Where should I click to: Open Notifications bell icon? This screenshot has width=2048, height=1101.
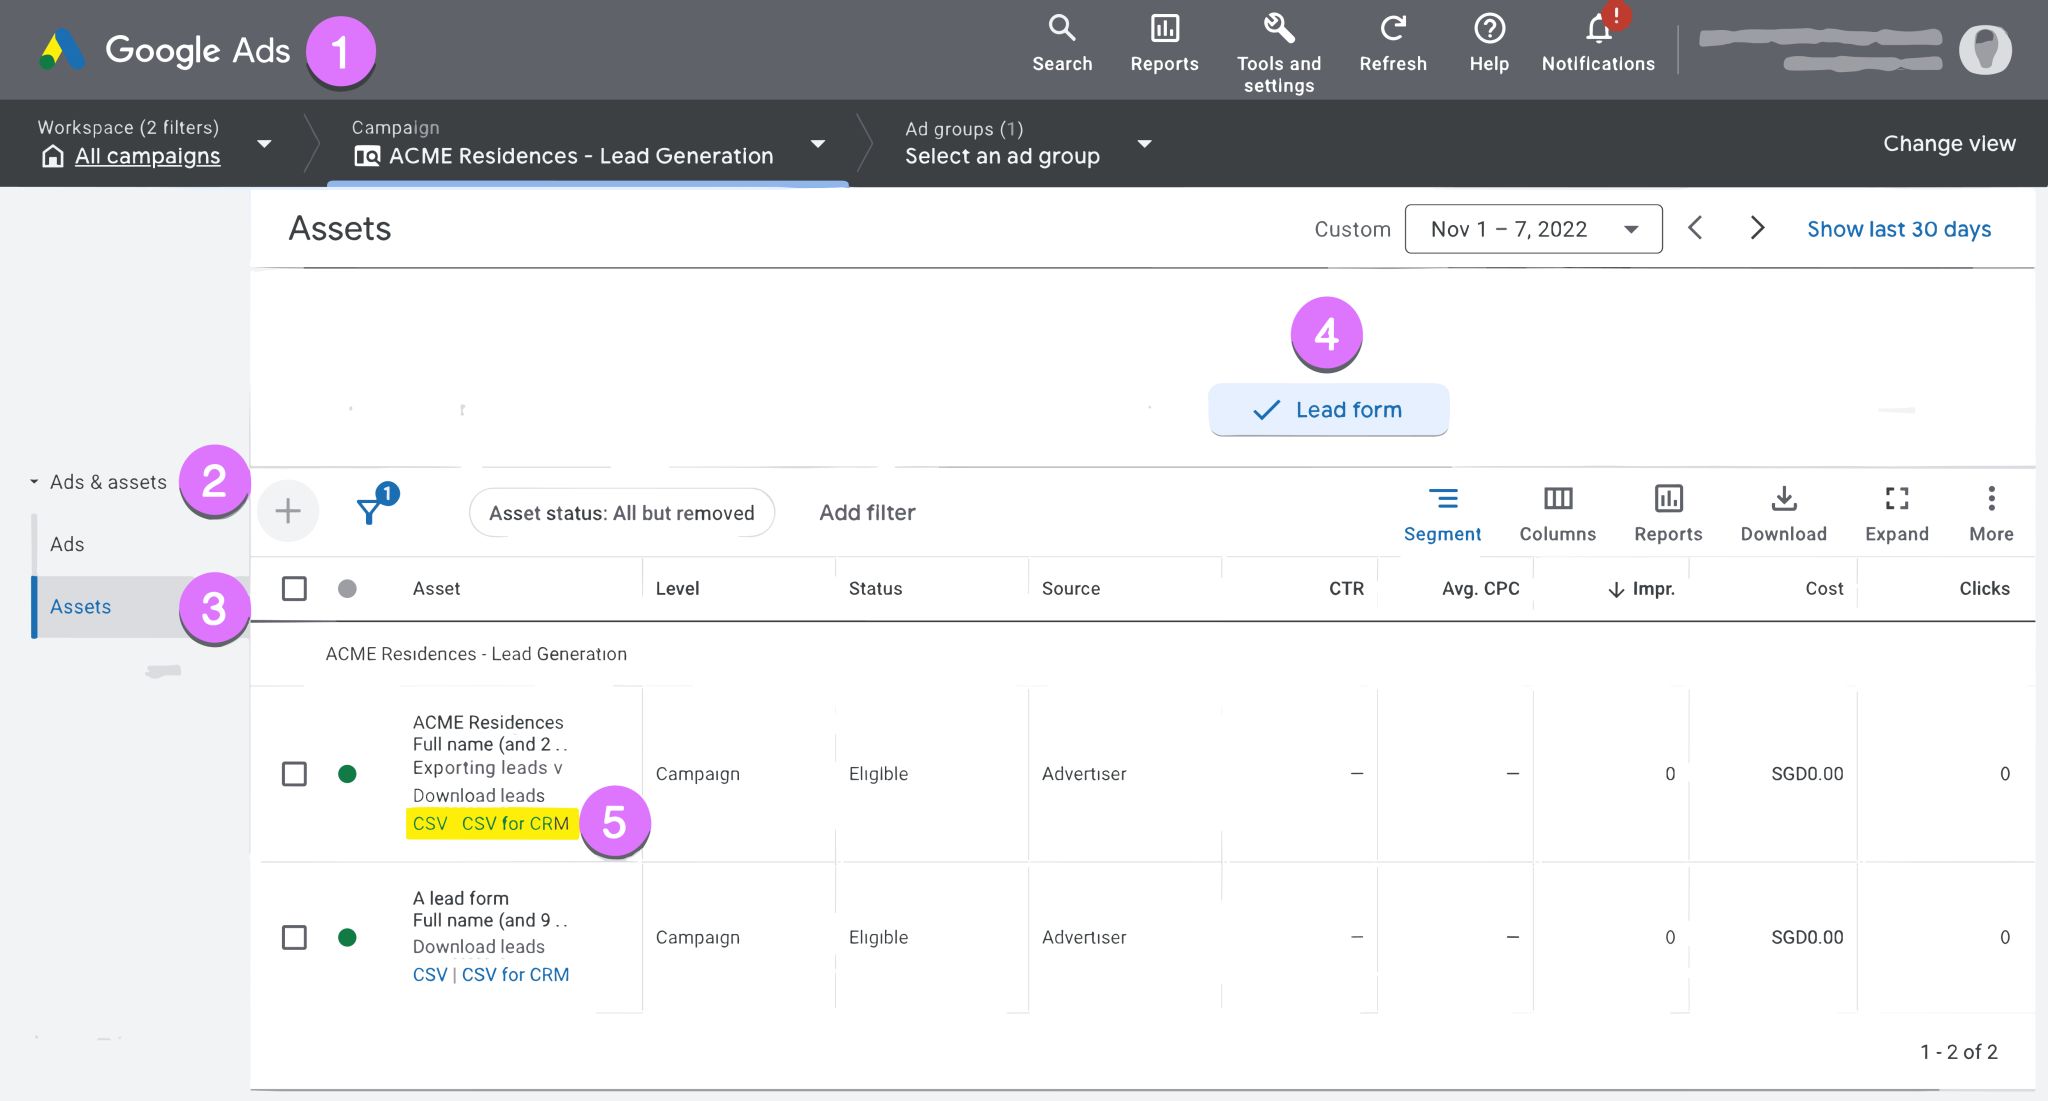coord(1598,29)
